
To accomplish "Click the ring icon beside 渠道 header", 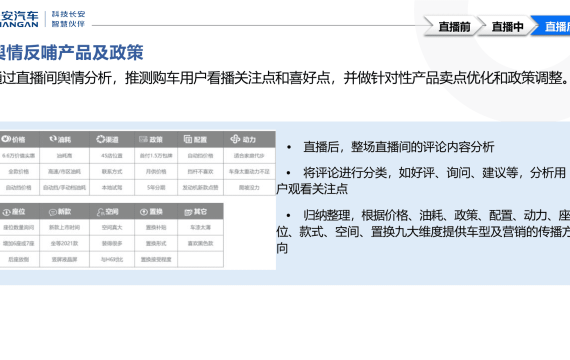I will (100, 139).
